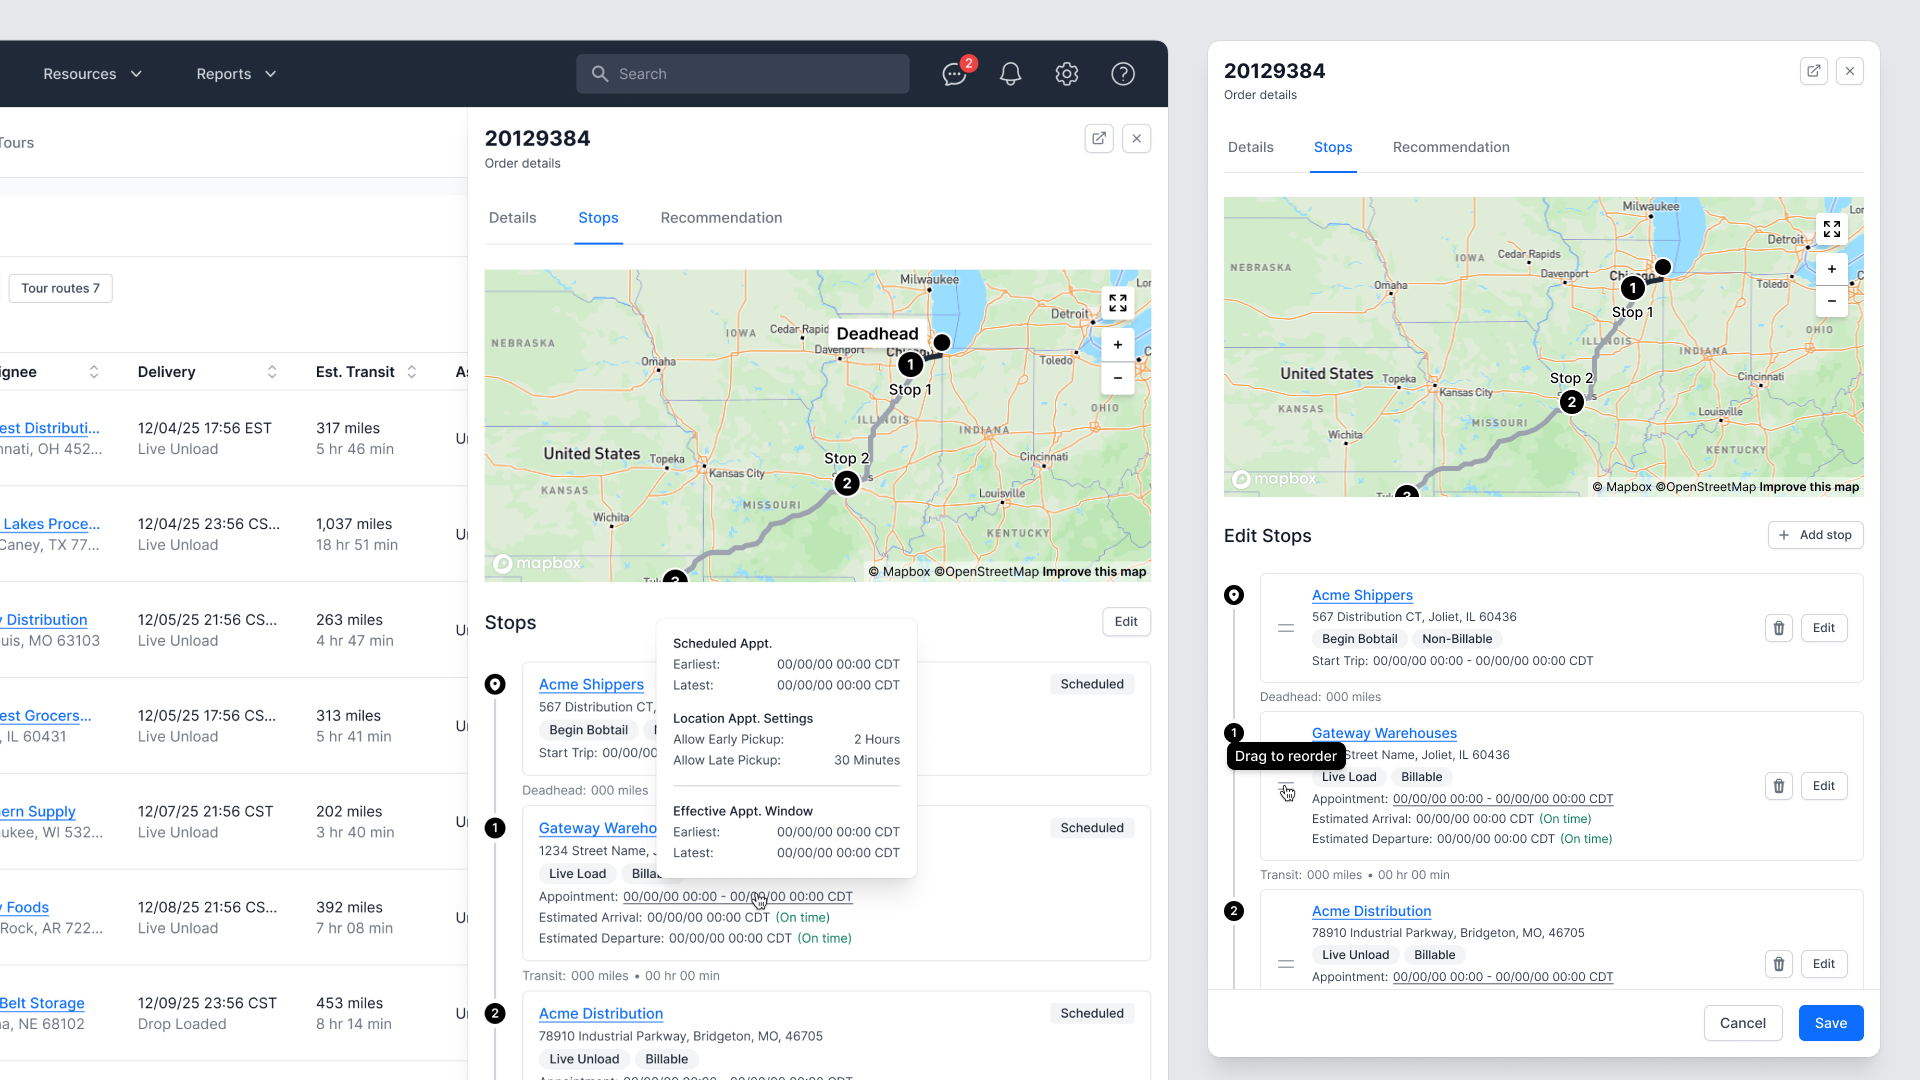The width and height of the screenshot is (1920, 1080).
Task: Open the Acme Distribution link in Edit Stops
Action: click(x=1371, y=911)
